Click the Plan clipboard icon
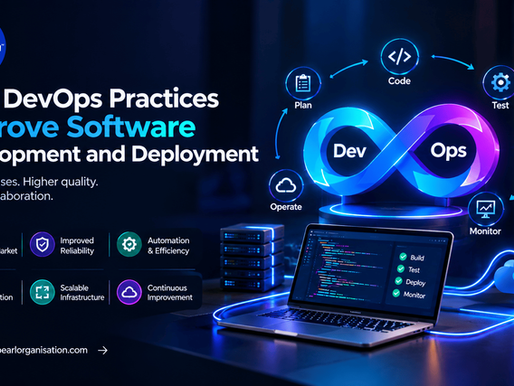The image size is (514, 386). [303, 83]
